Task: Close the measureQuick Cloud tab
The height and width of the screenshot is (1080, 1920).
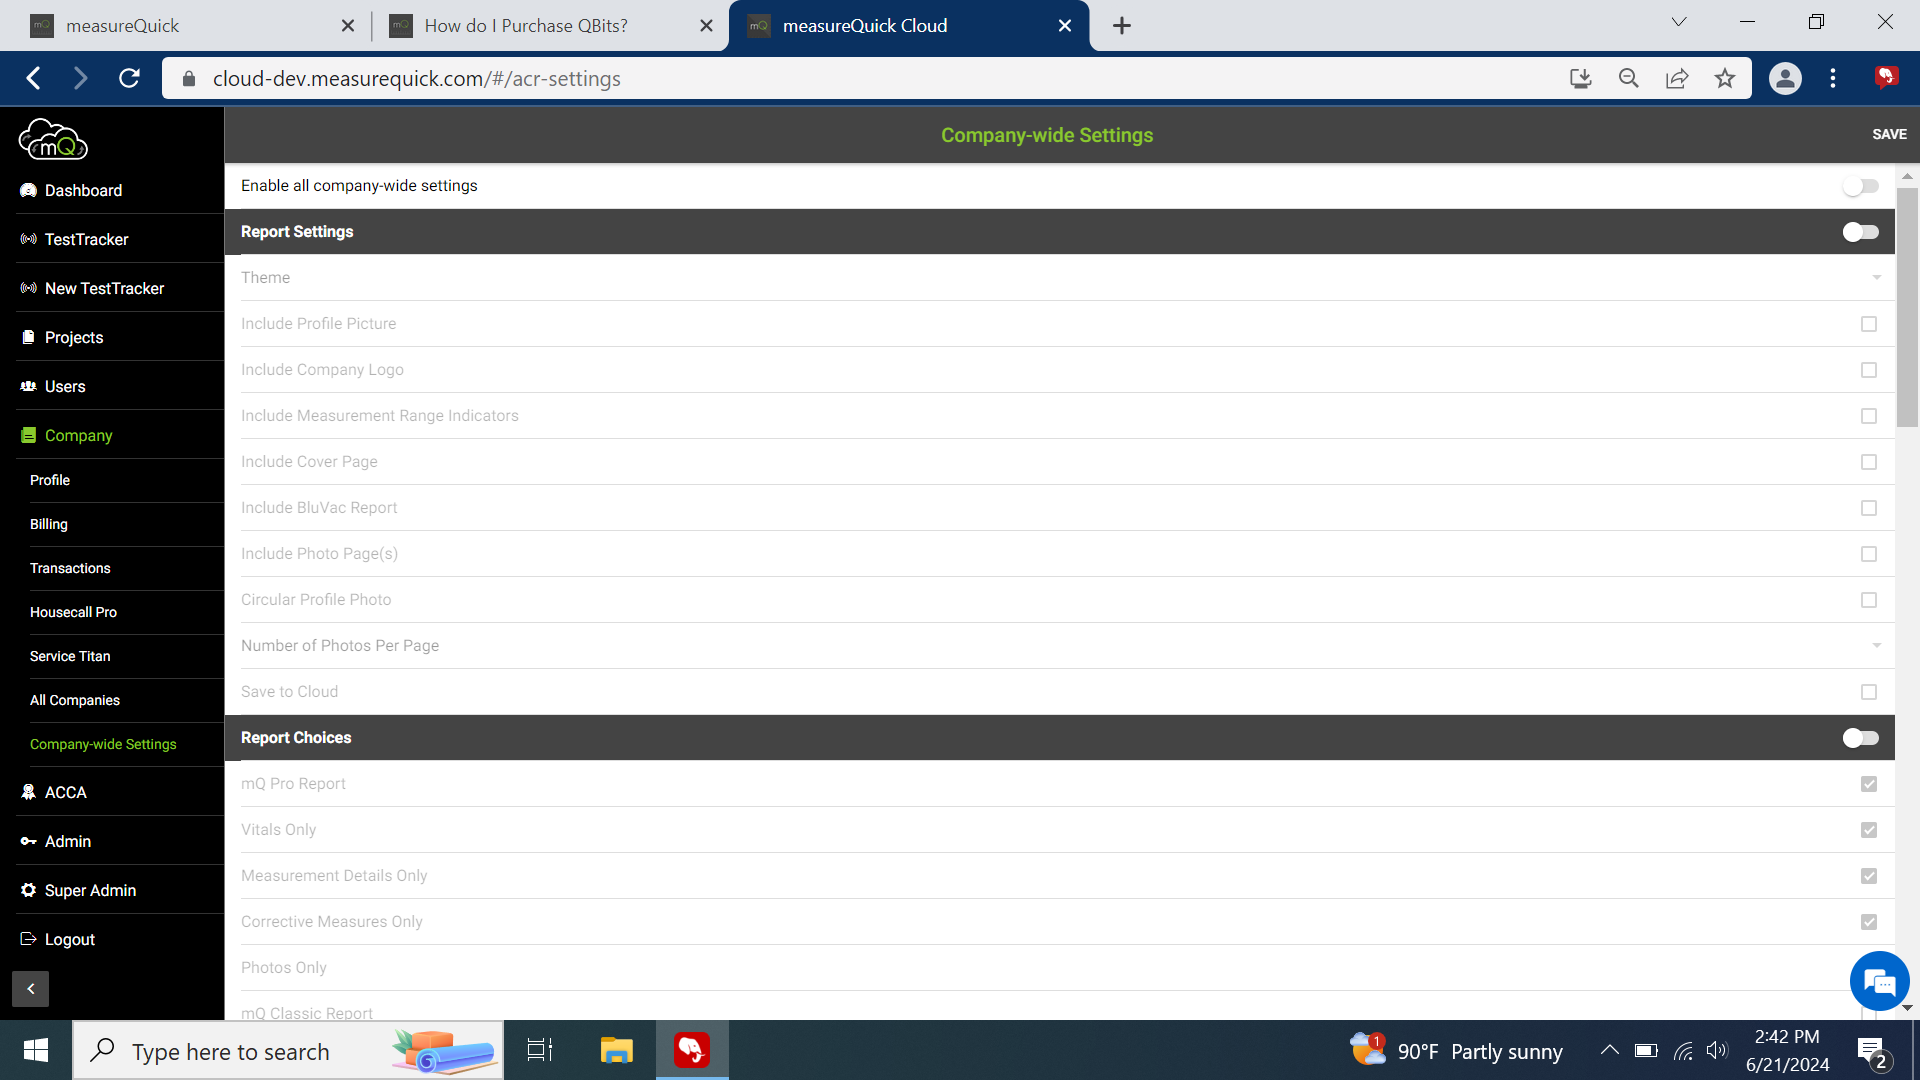Action: [1065, 26]
